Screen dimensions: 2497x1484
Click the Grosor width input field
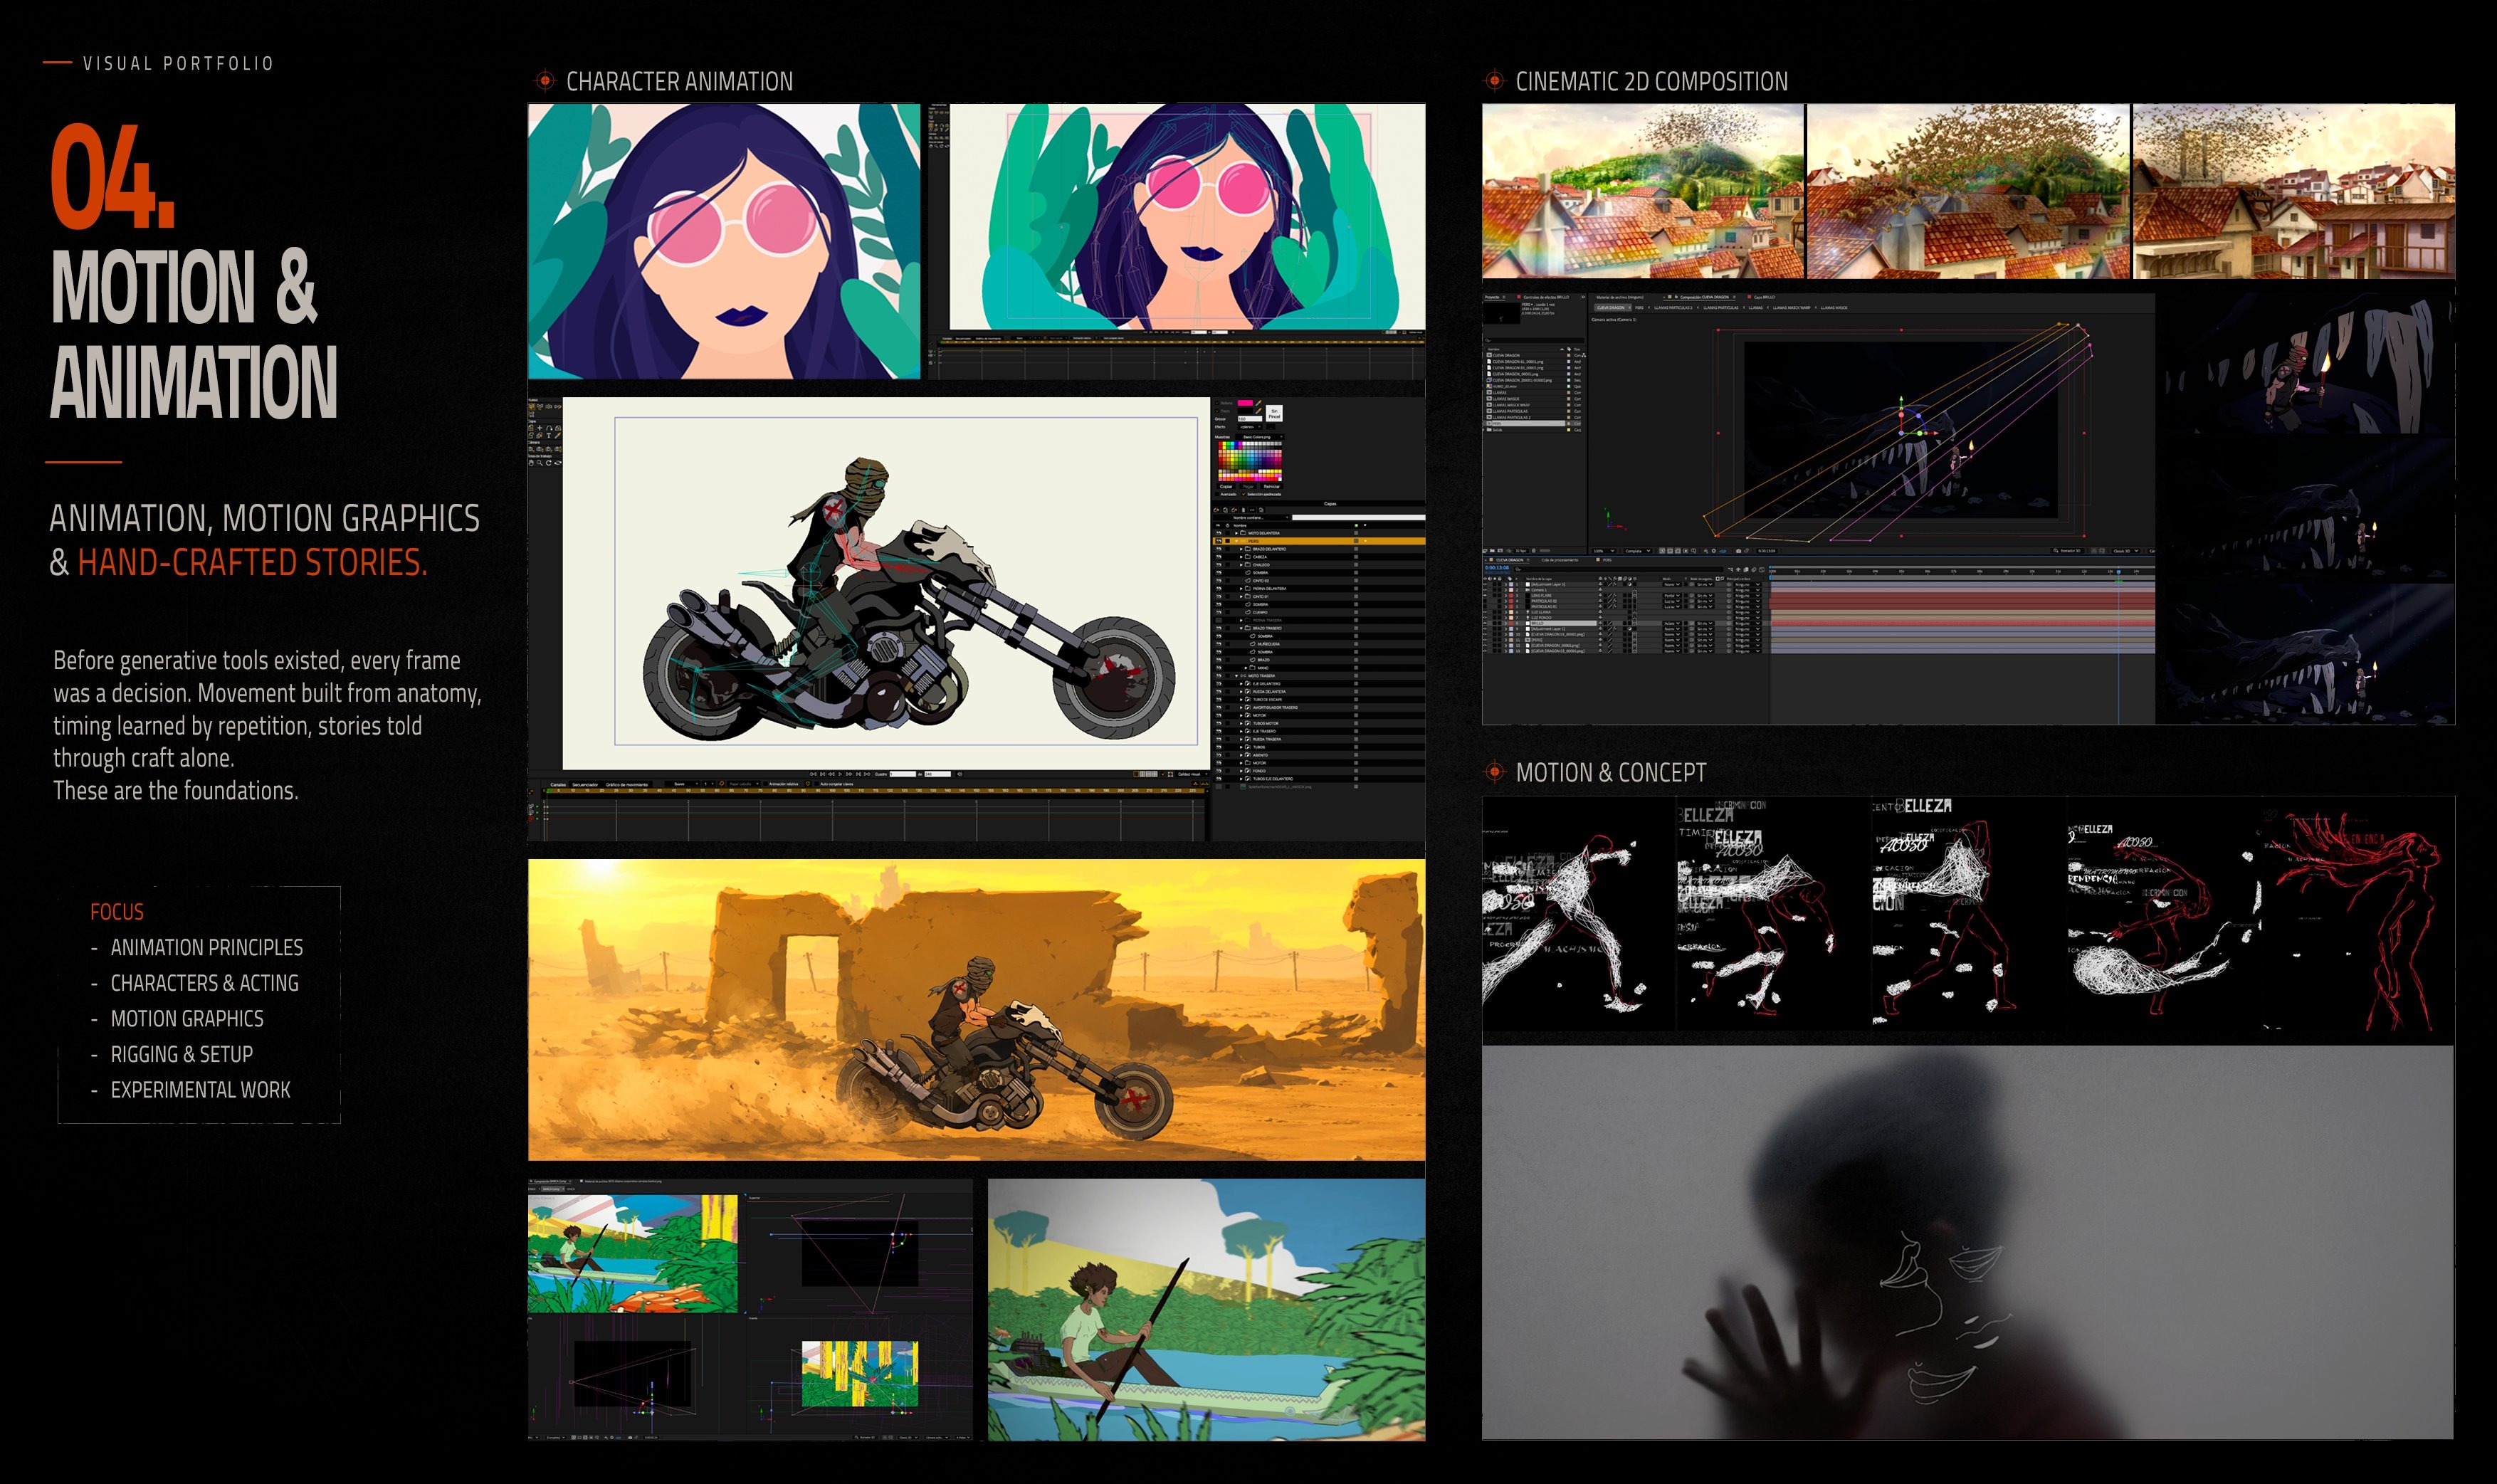click(1251, 419)
